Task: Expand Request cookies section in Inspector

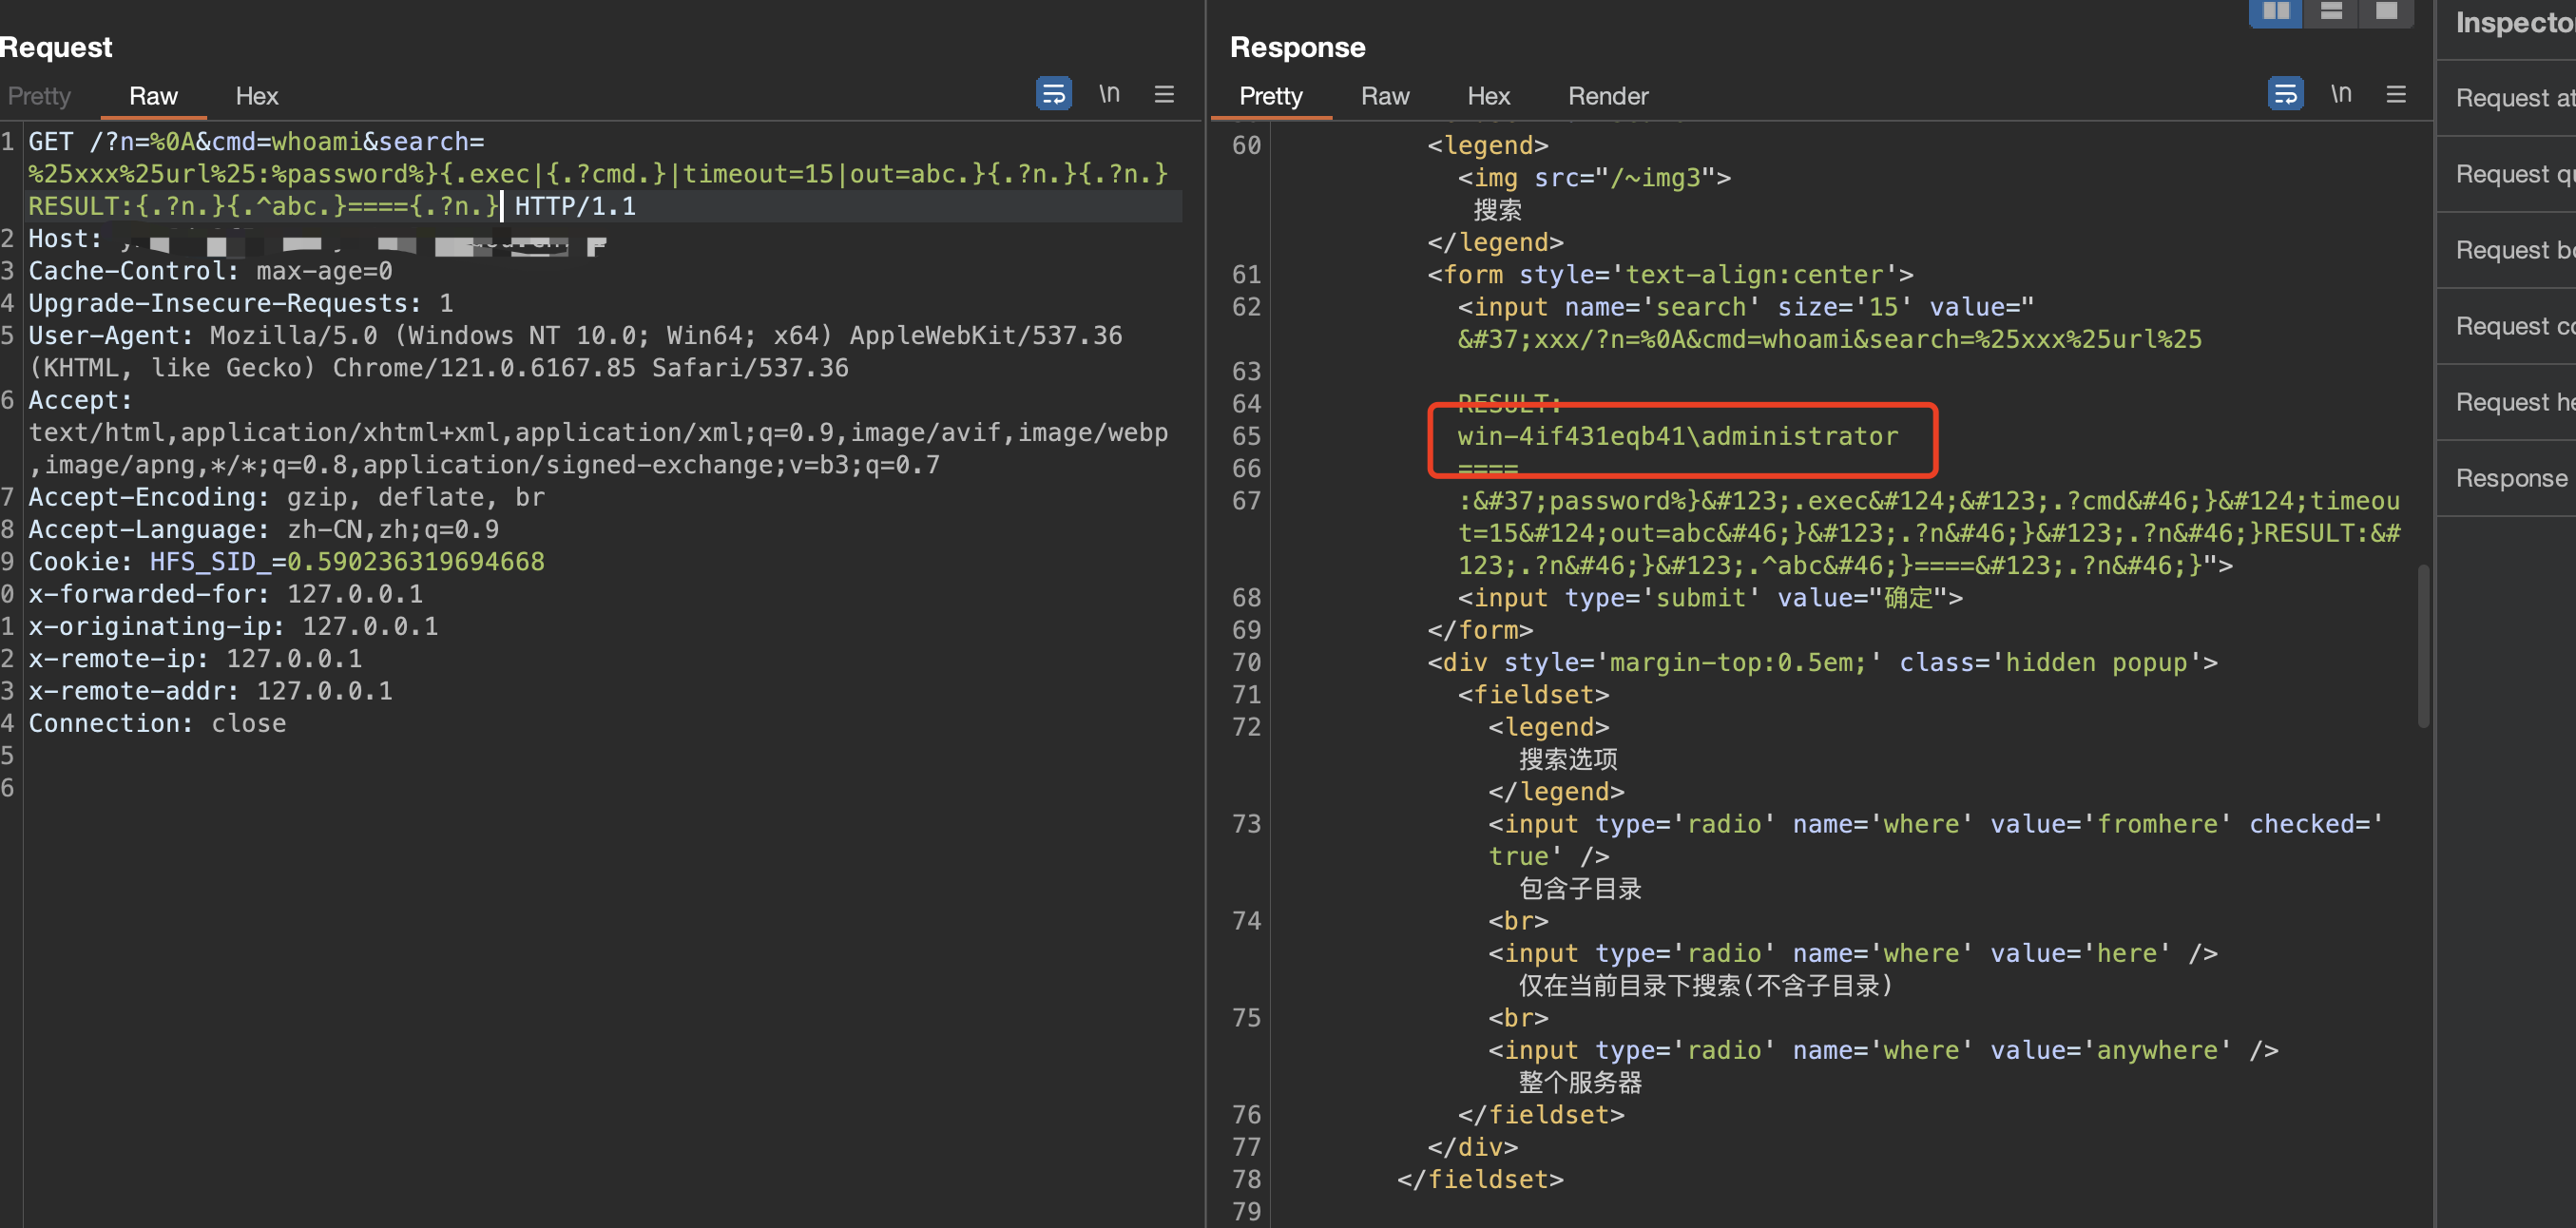Action: pos(2506,326)
